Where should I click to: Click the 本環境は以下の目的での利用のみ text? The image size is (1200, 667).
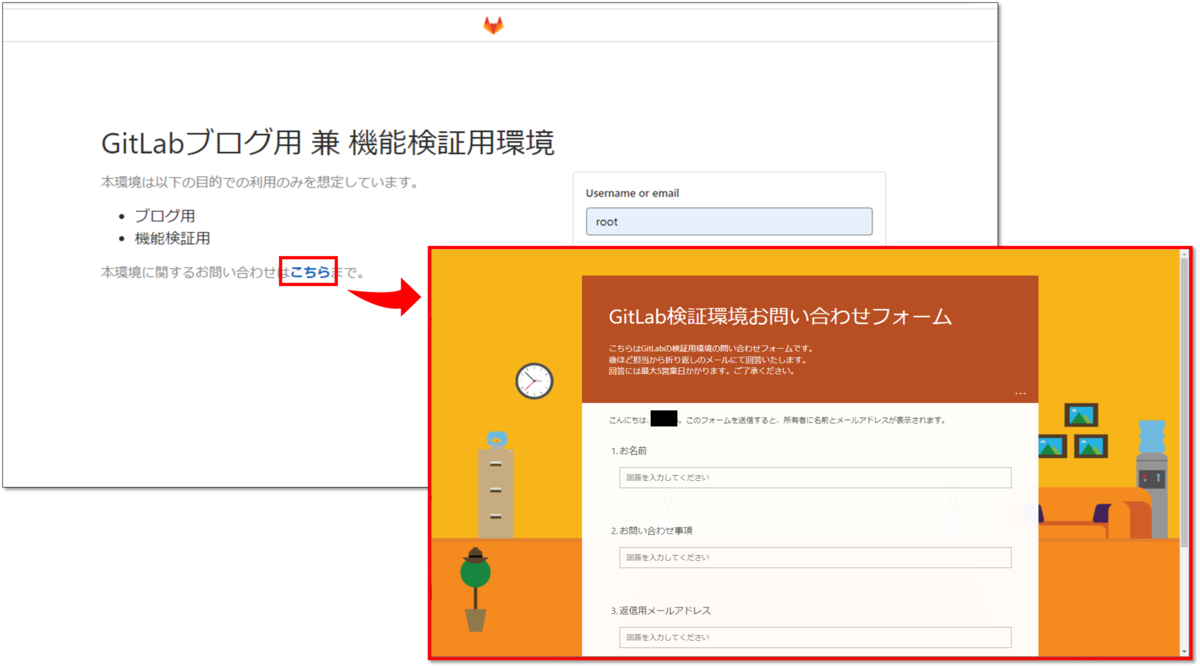point(259,182)
